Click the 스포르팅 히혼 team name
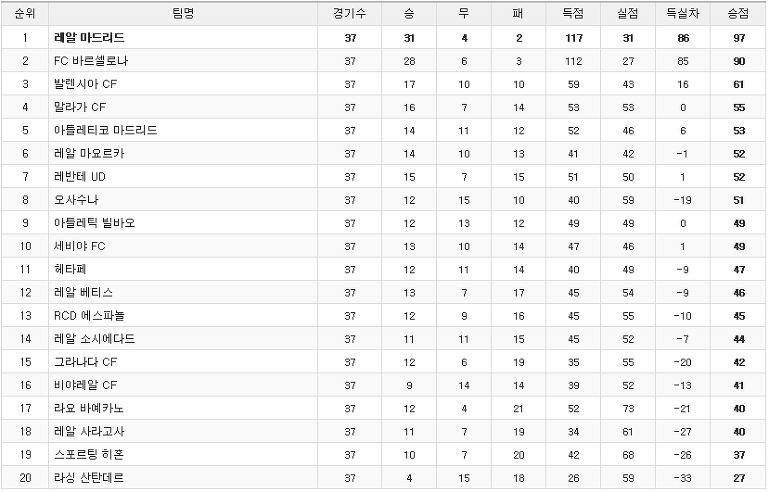The image size is (769, 492). [x=89, y=455]
